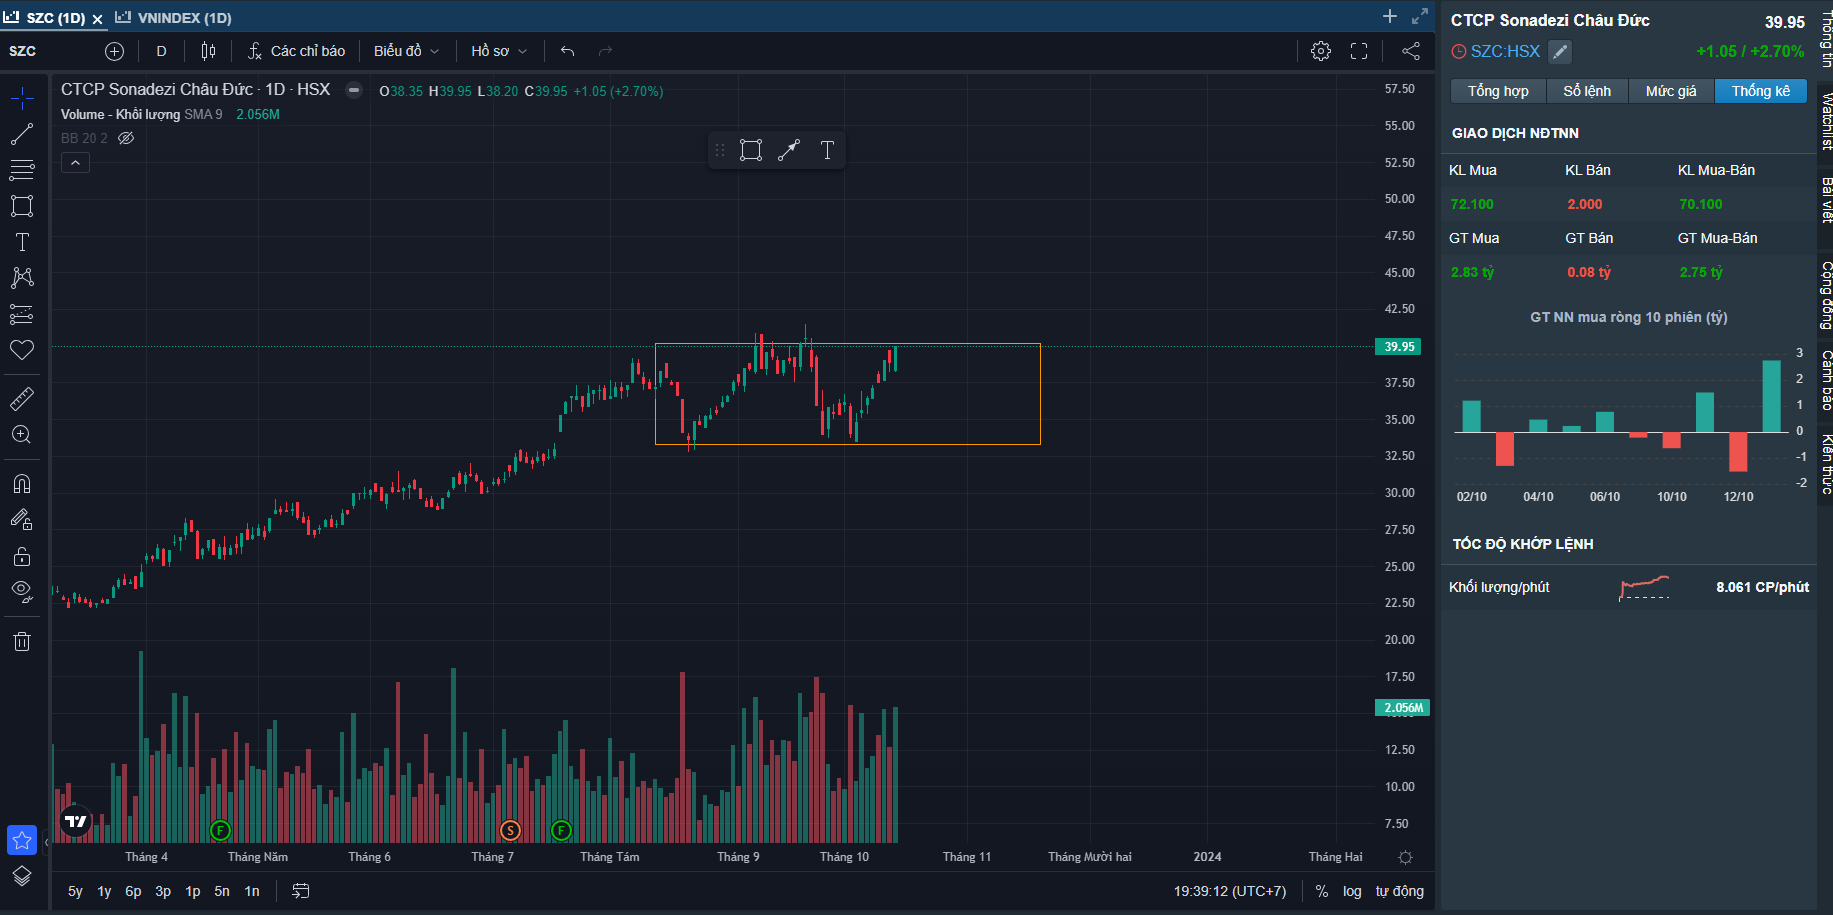The height and width of the screenshot is (915, 1833).
Task: Open the Hồ sơ dropdown
Action: point(498,51)
